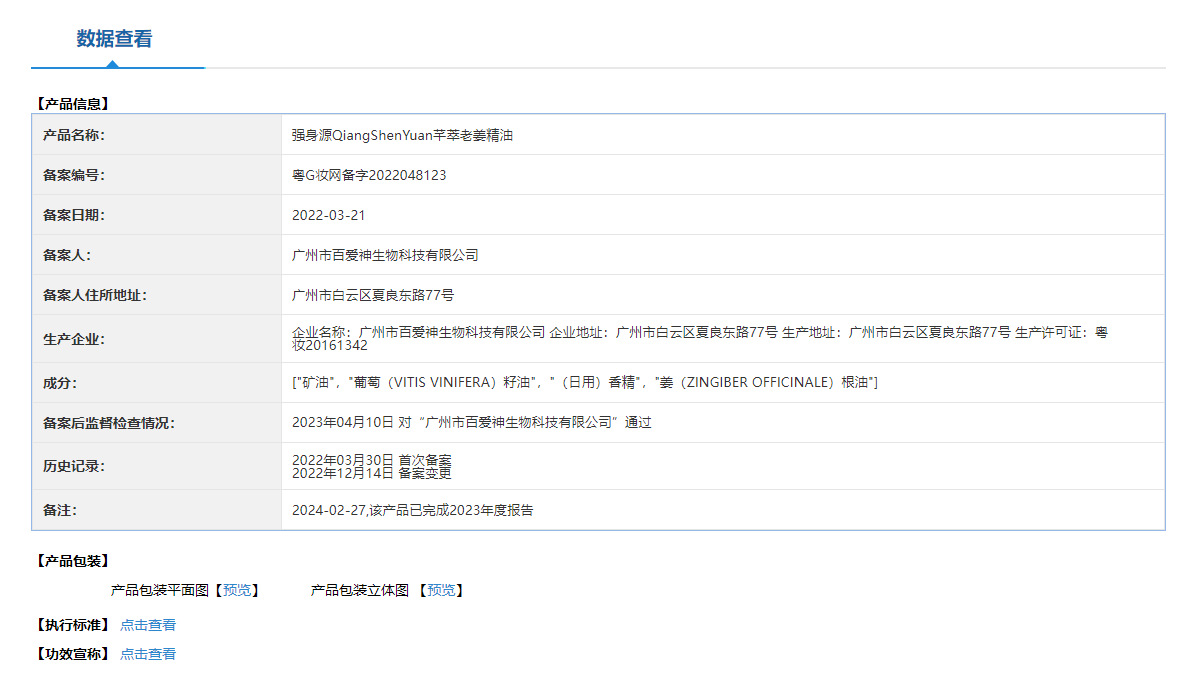1193x690 pixels.
Task: Select 备案人 value 广州市百爱神生物科技有限公司
Action: [385, 256]
